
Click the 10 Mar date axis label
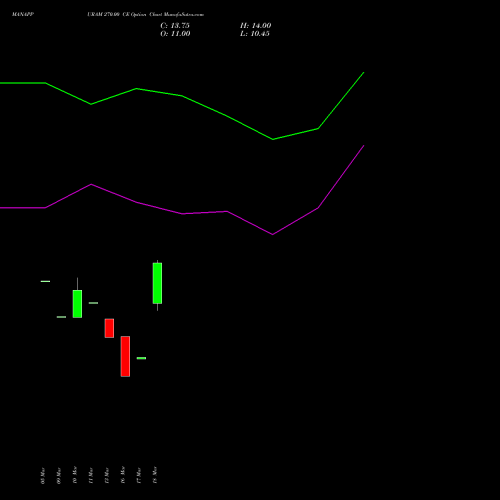[75, 475]
